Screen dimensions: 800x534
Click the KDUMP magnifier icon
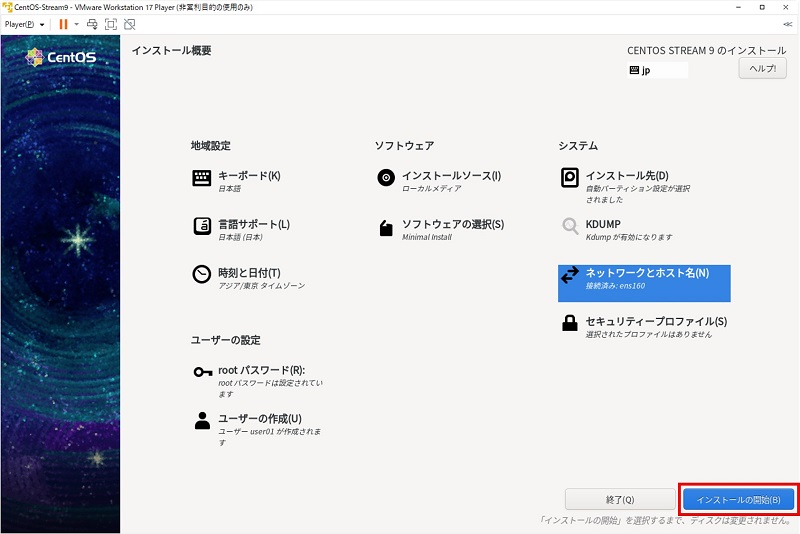569,226
